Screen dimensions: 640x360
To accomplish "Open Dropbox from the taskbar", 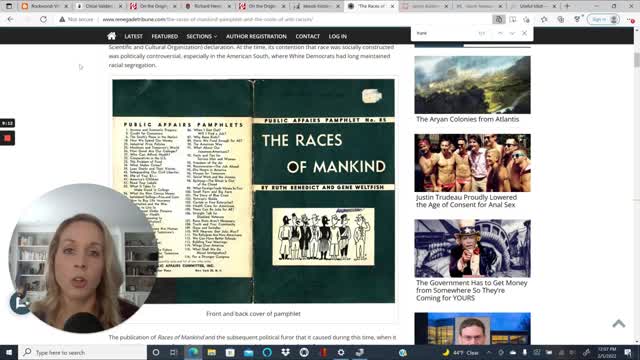I will coord(285,352).
